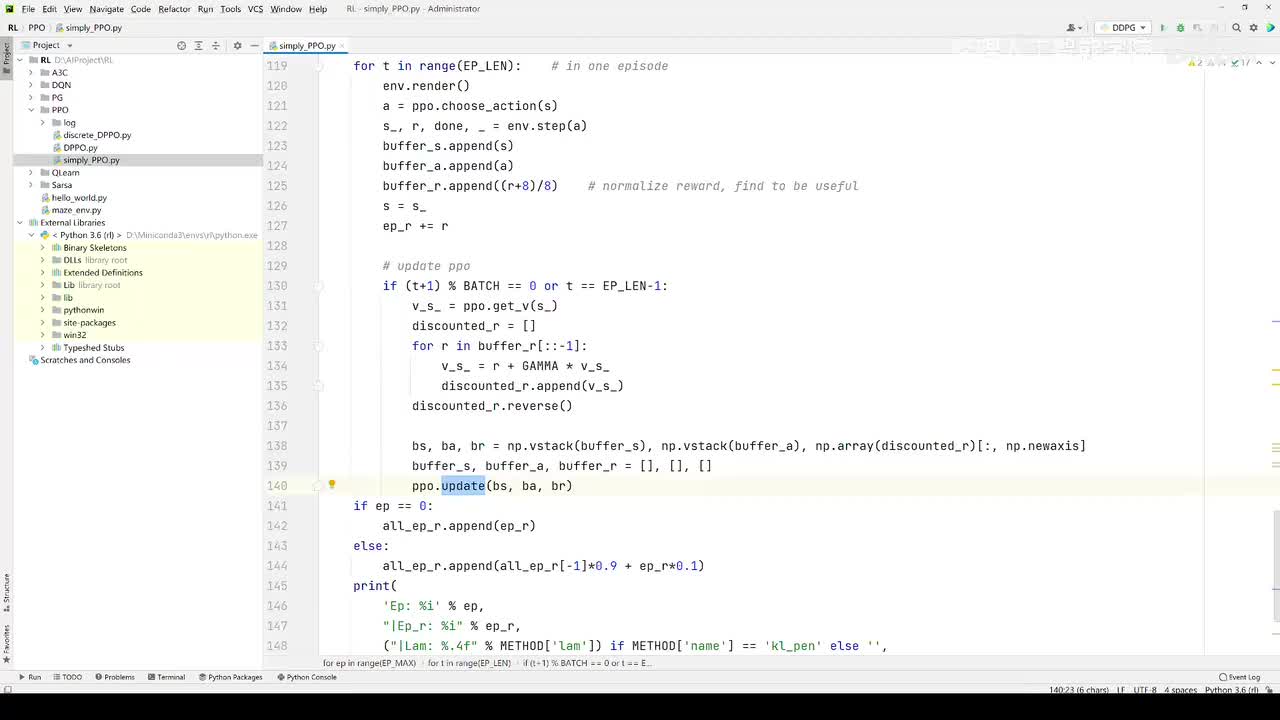This screenshot has height=720, width=1280.
Task: Open the Python Console tool window
Action: click(307, 677)
